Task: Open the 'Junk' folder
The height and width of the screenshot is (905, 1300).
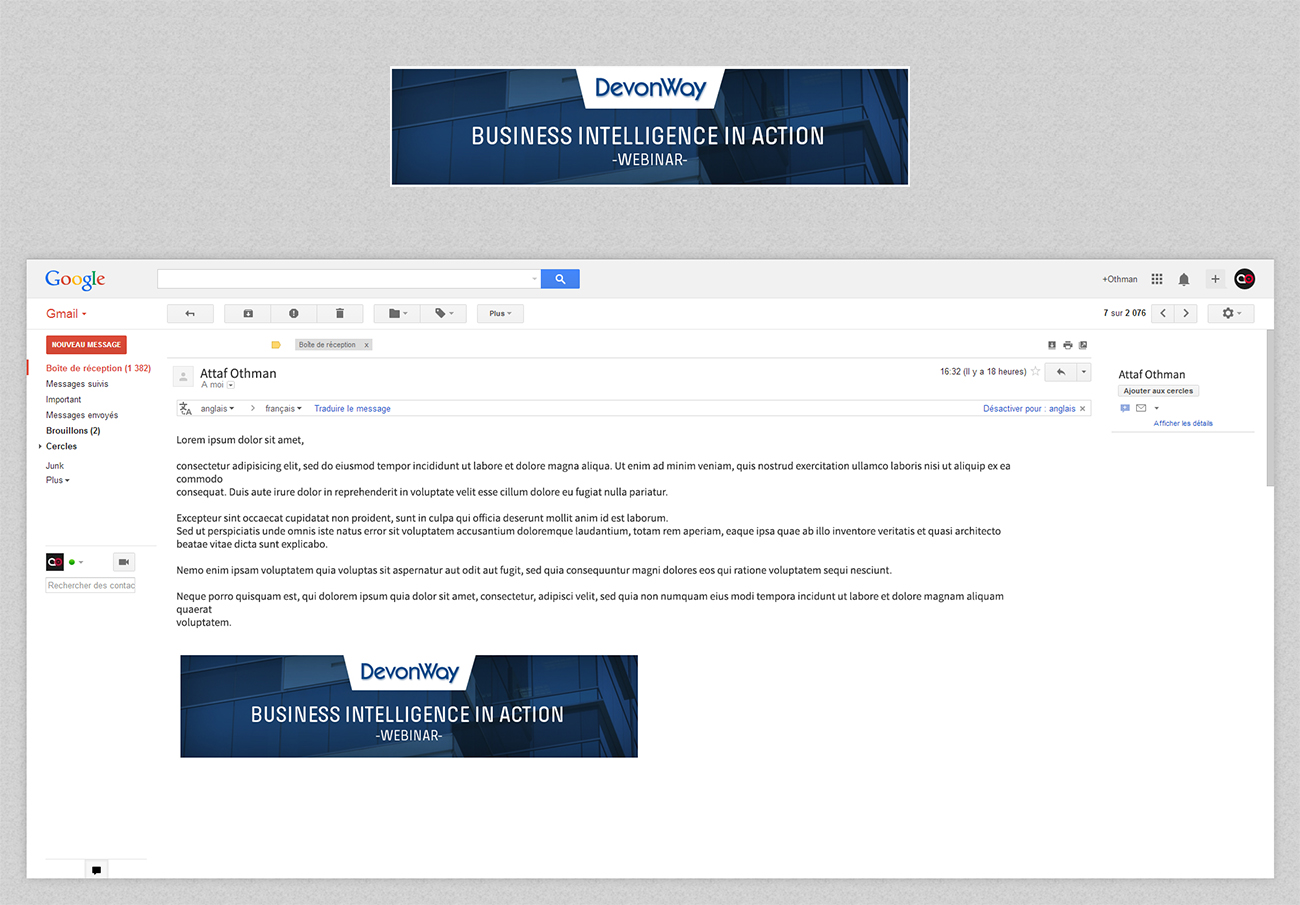Action: [x=55, y=466]
